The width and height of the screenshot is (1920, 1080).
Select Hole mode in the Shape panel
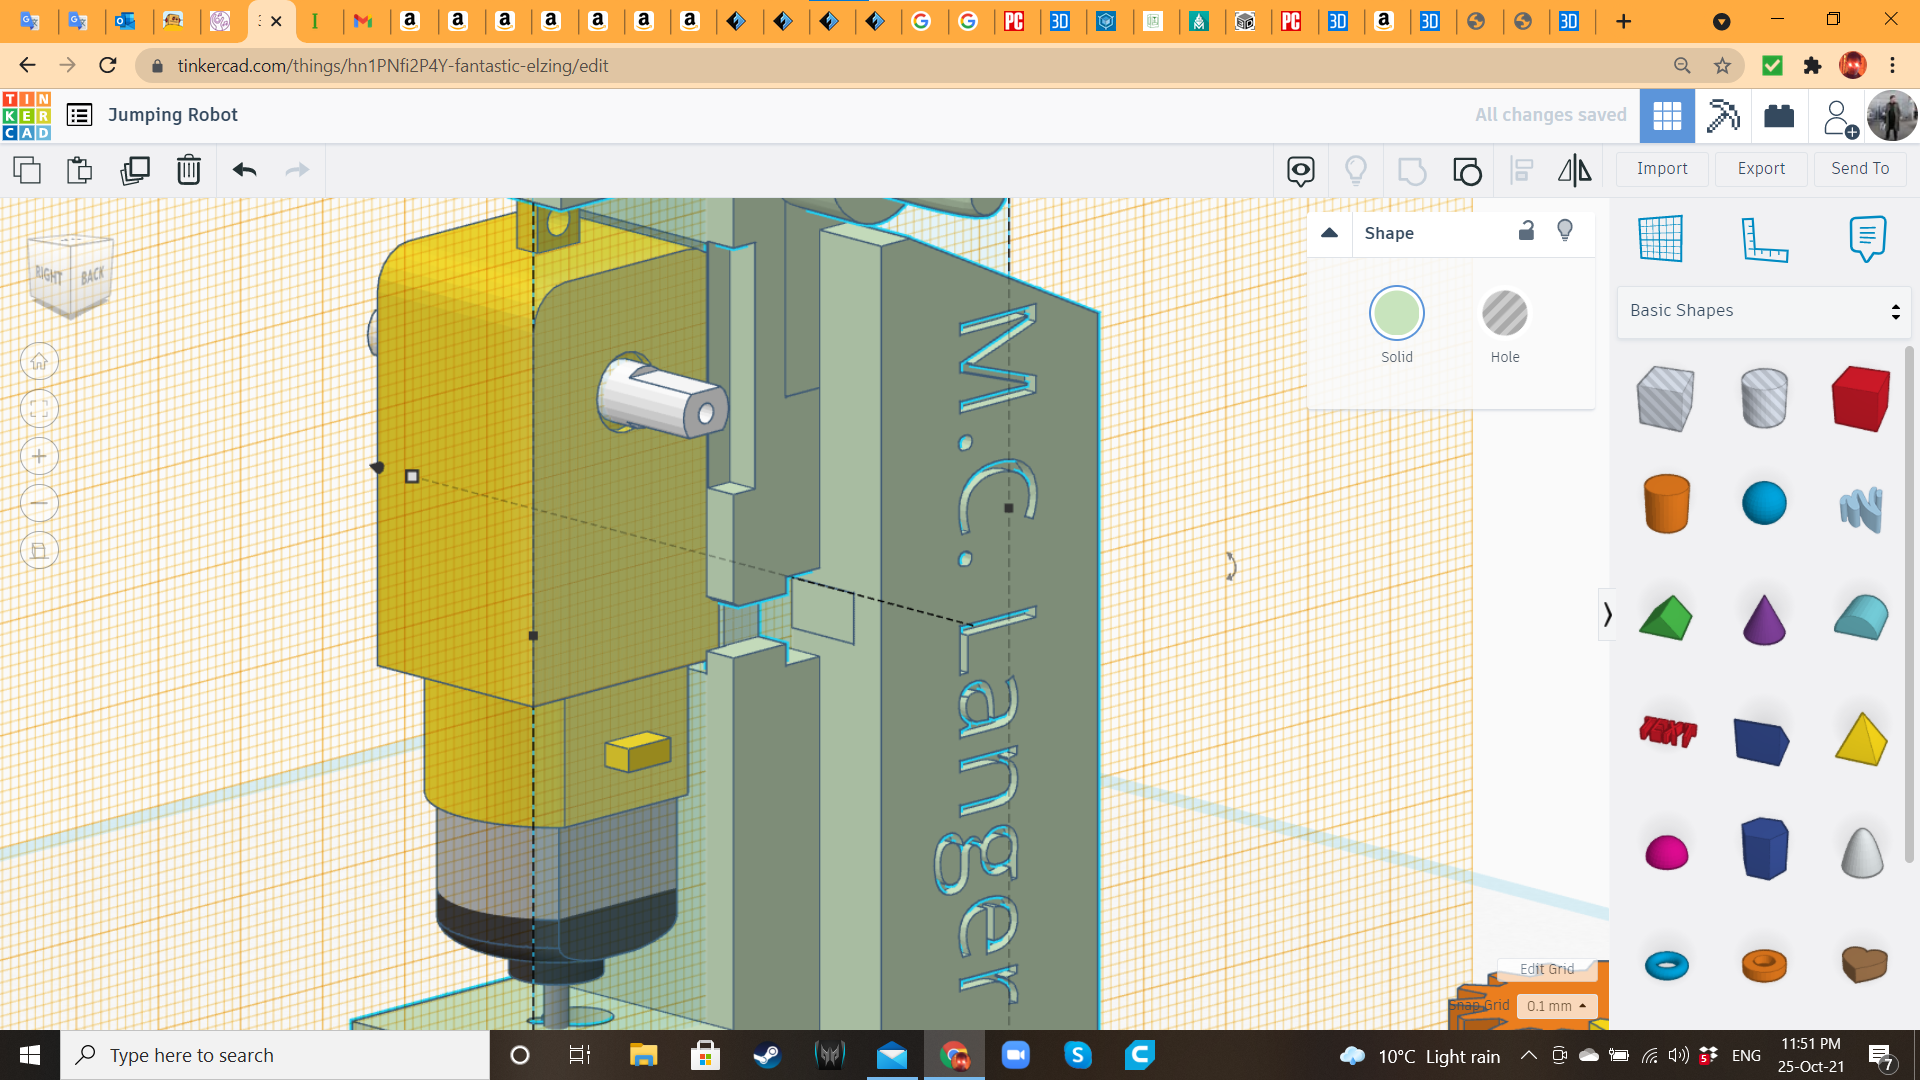[x=1504, y=312]
